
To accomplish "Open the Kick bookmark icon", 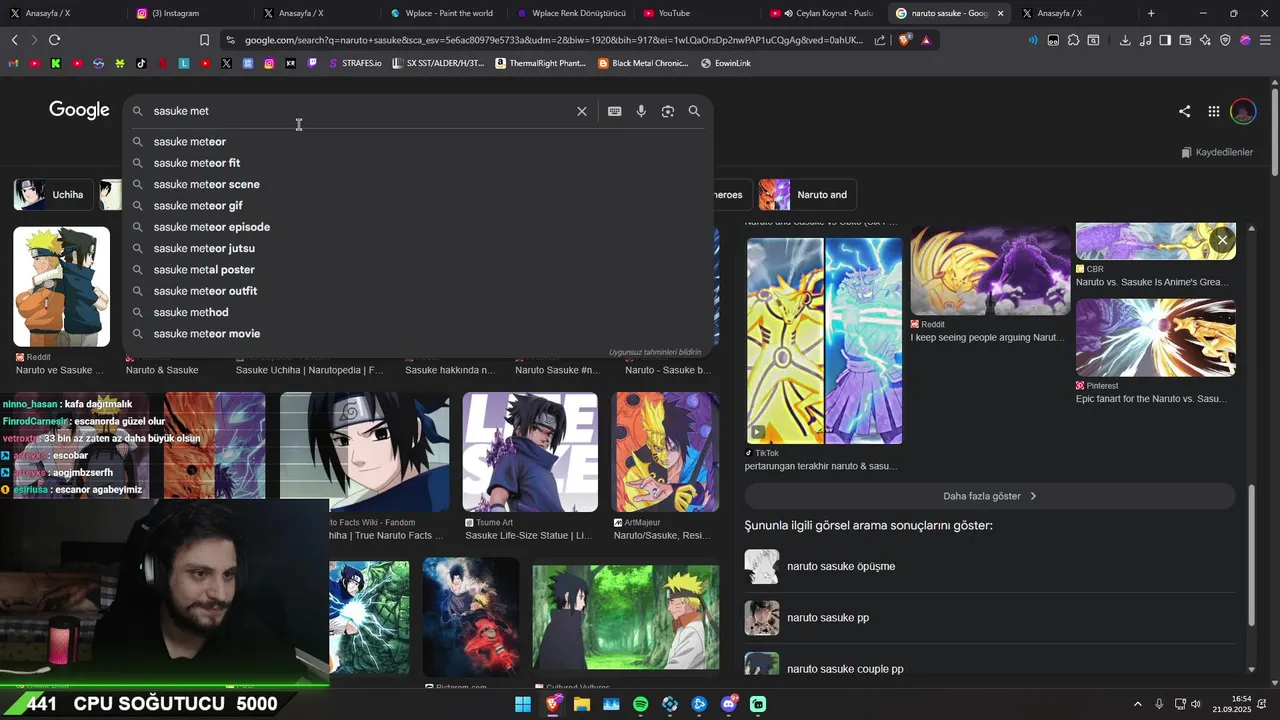I will (55, 63).
